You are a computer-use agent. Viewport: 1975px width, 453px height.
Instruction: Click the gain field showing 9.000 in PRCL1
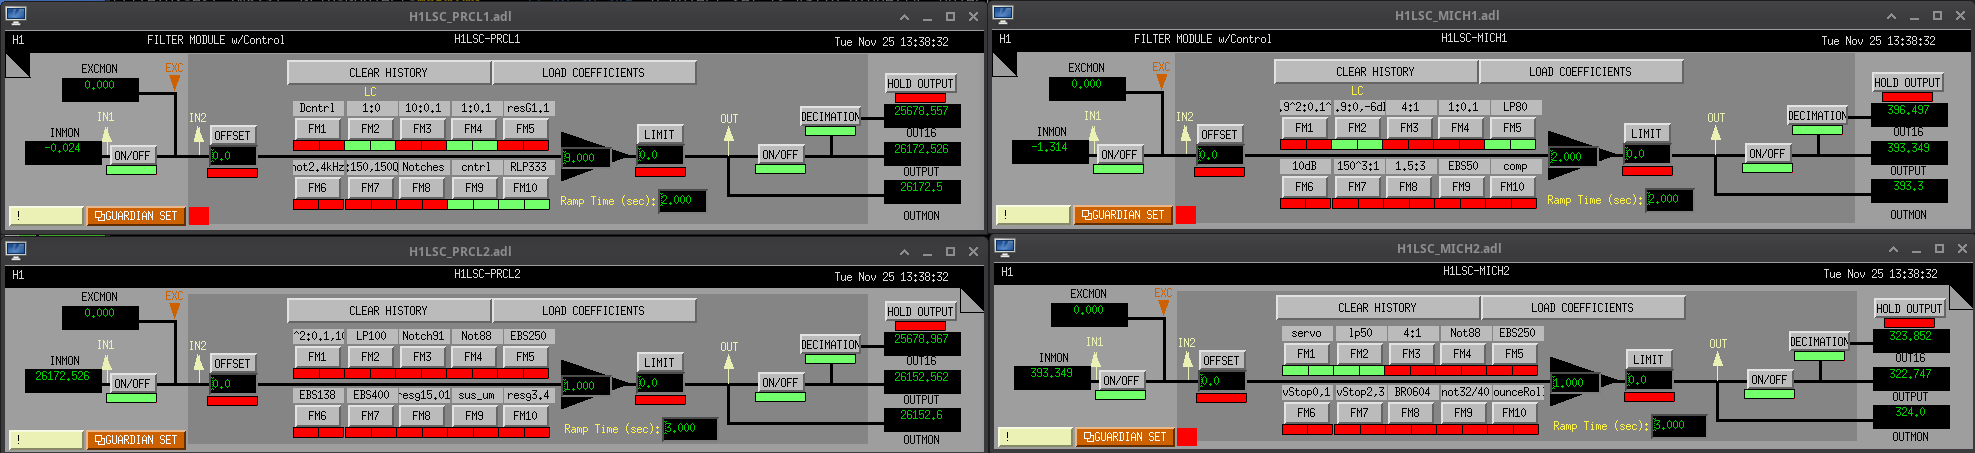[x=581, y=158]
